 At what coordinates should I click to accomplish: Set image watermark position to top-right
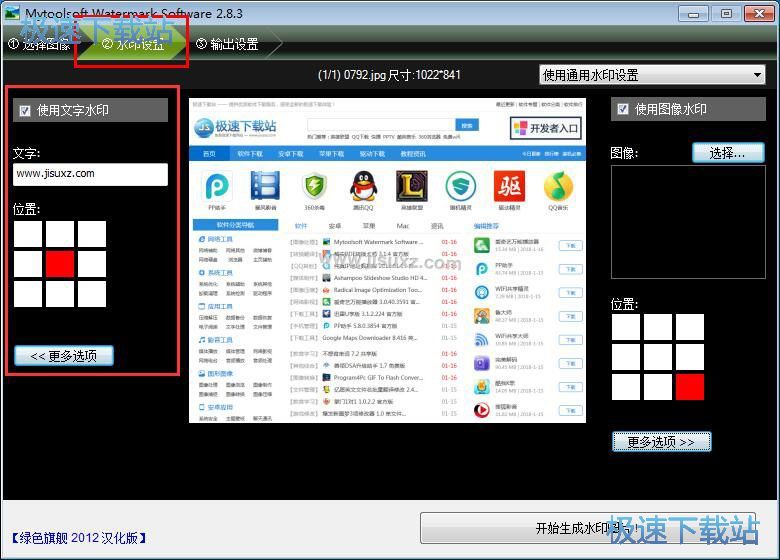coord(690,327)
